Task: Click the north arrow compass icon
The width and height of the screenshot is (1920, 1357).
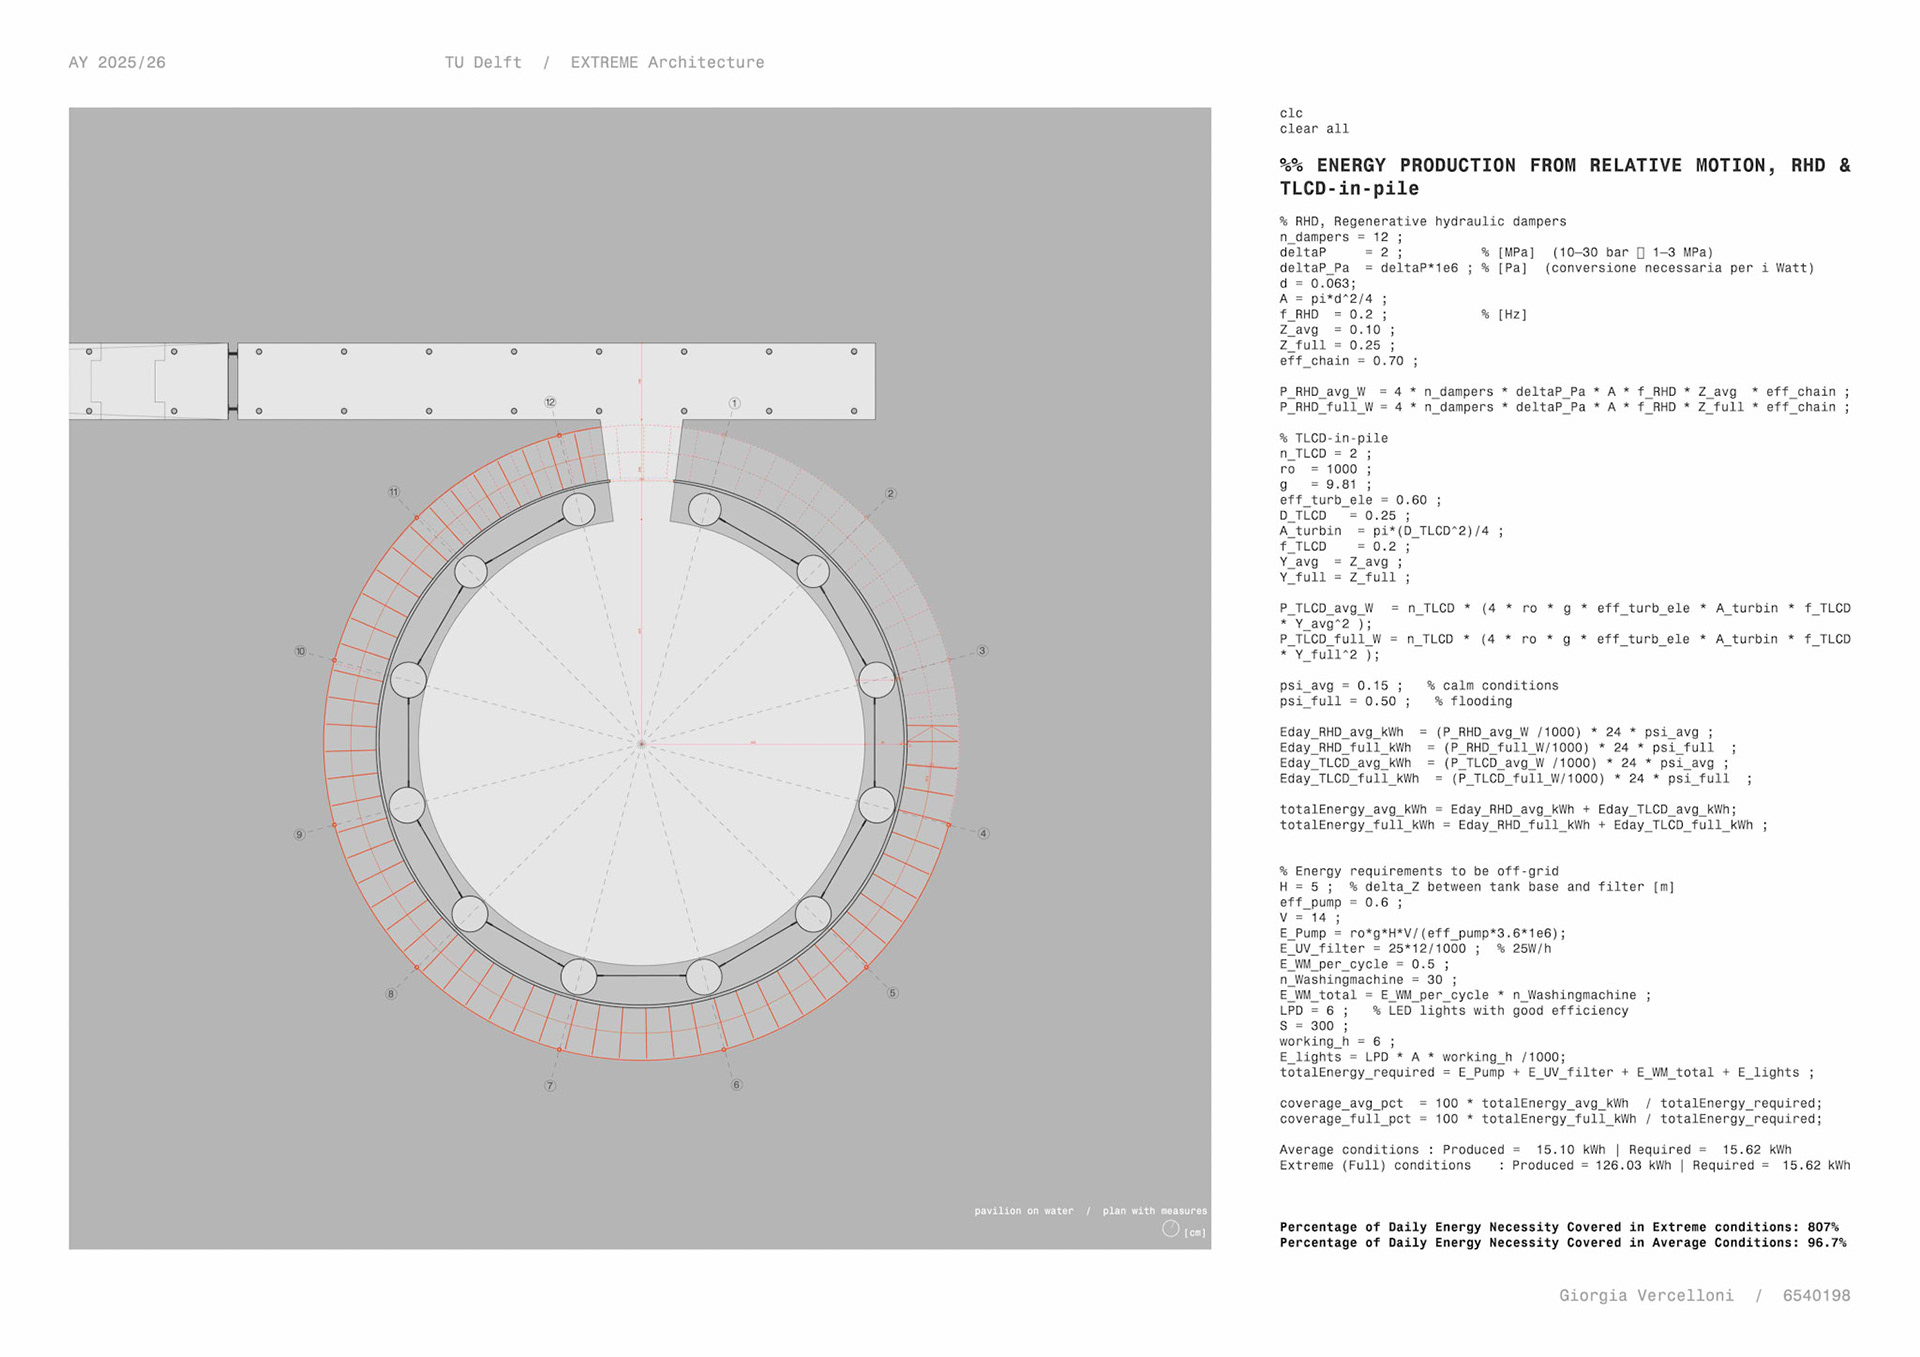Action: click(x=1170, y=1228)
